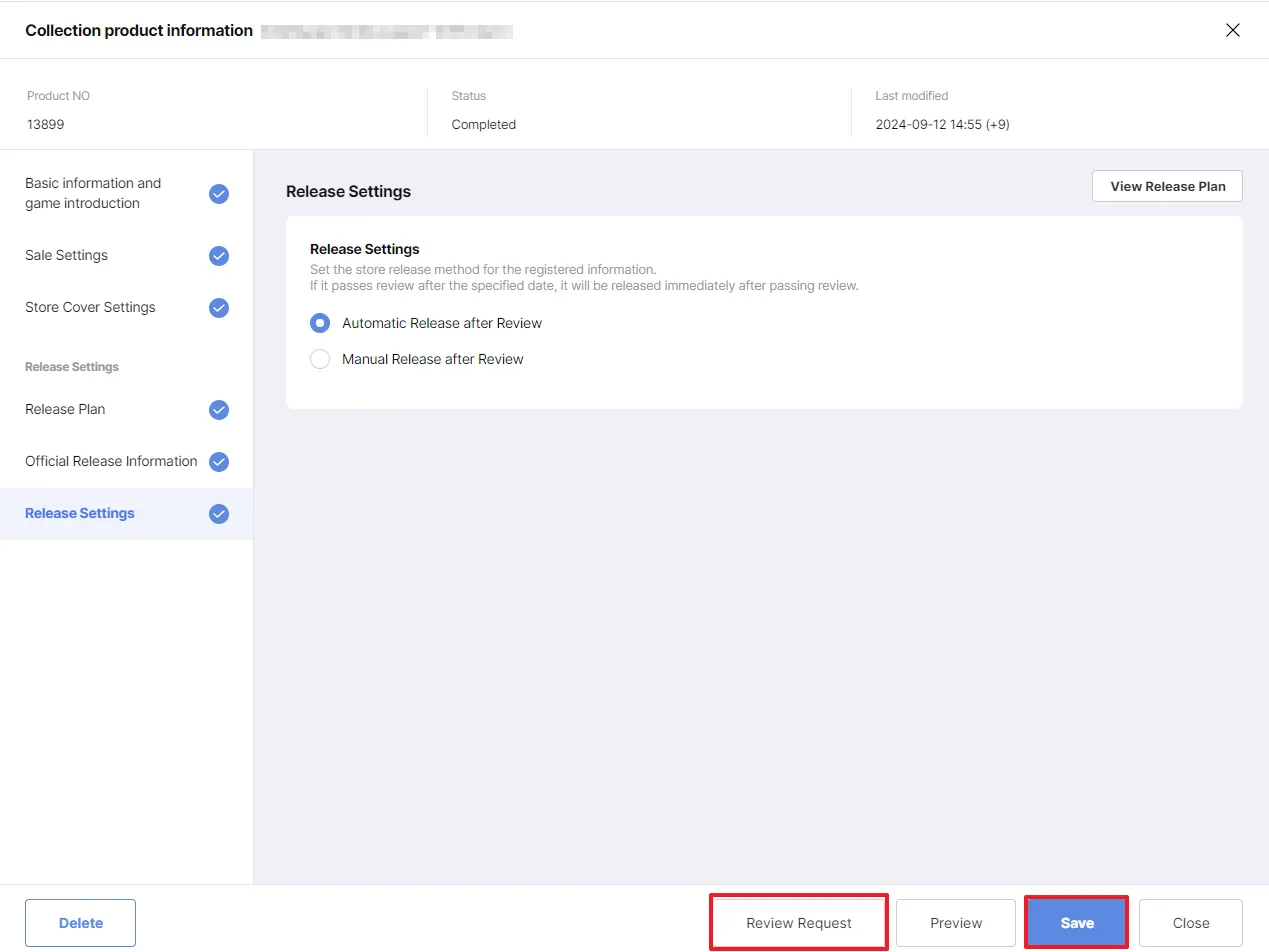The image size is (1269, 952).
Task: Select Manual Release after Review option
Action: (320, 359)
